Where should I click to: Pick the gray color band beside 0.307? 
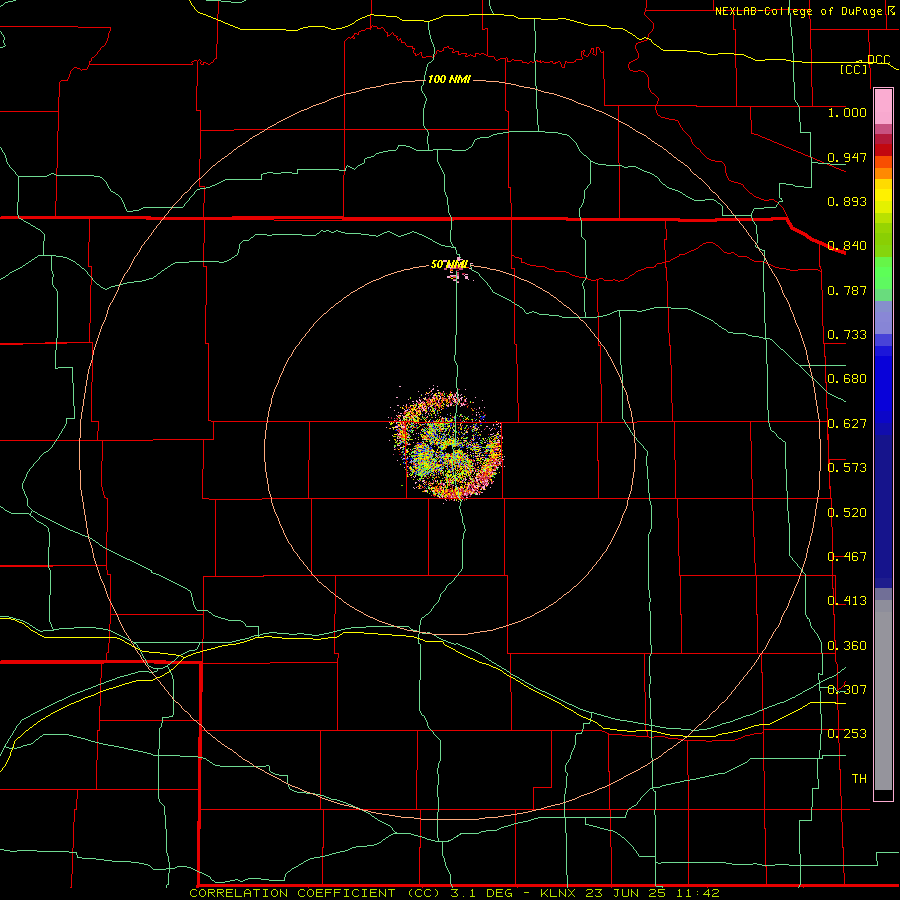point(883,695)
